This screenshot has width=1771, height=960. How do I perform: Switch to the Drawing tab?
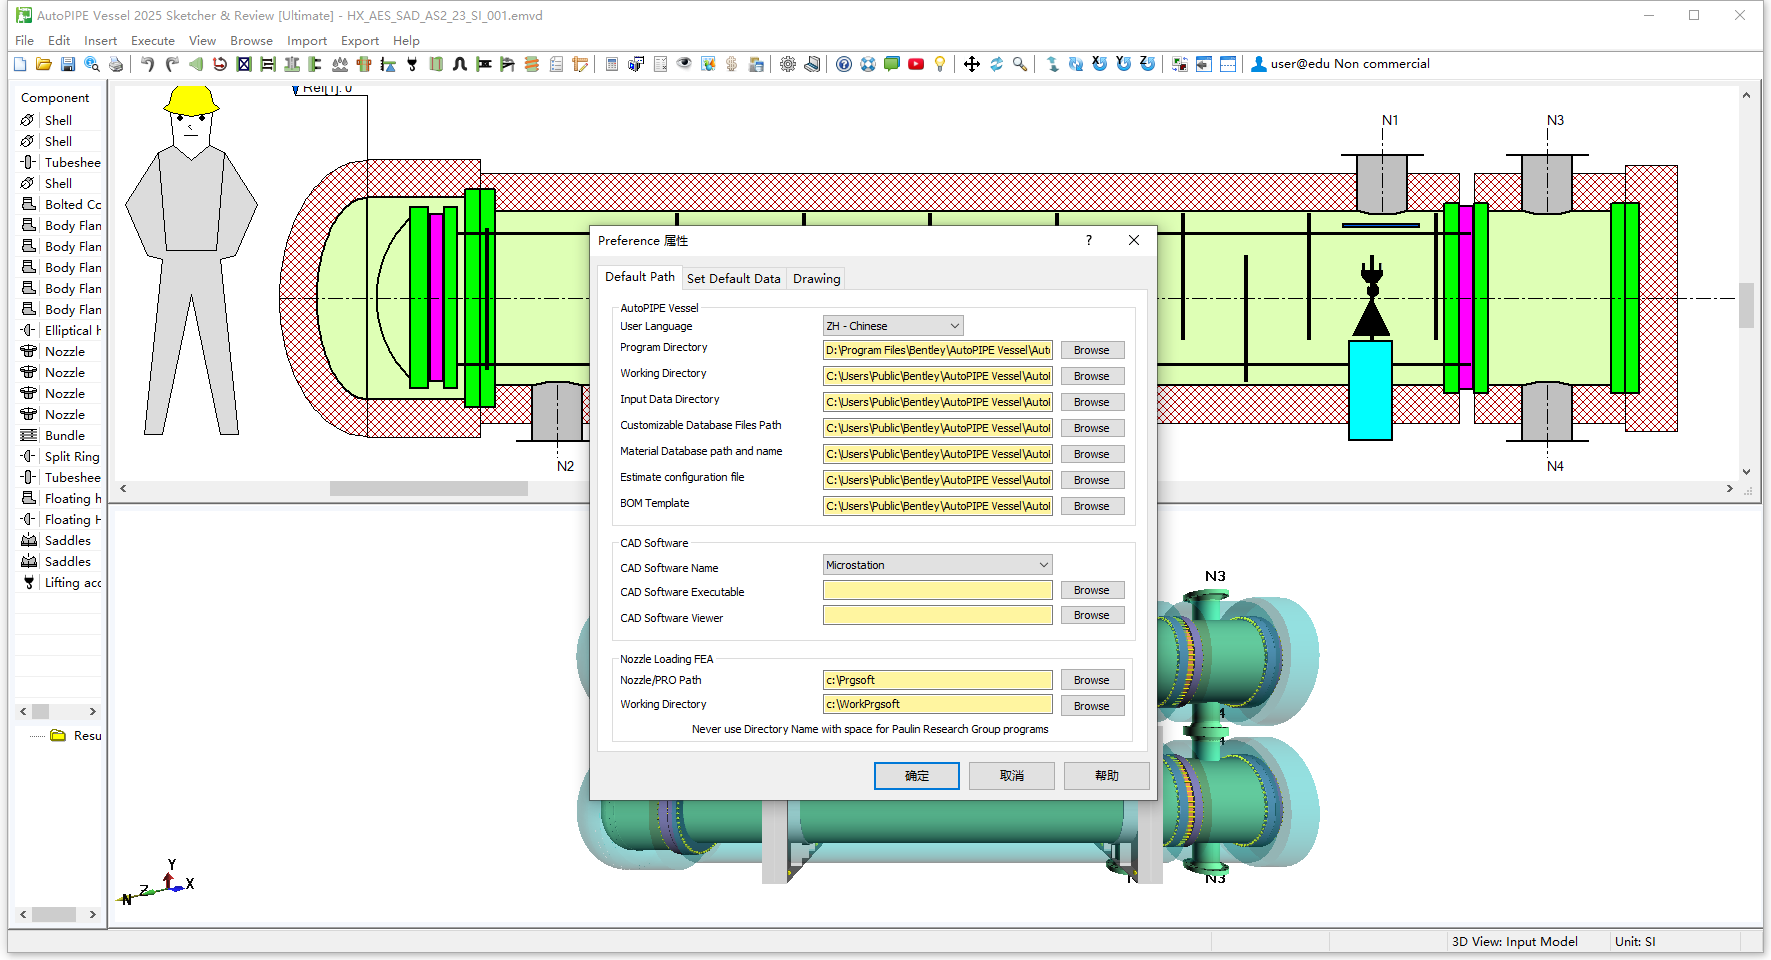tap(817, 279)
